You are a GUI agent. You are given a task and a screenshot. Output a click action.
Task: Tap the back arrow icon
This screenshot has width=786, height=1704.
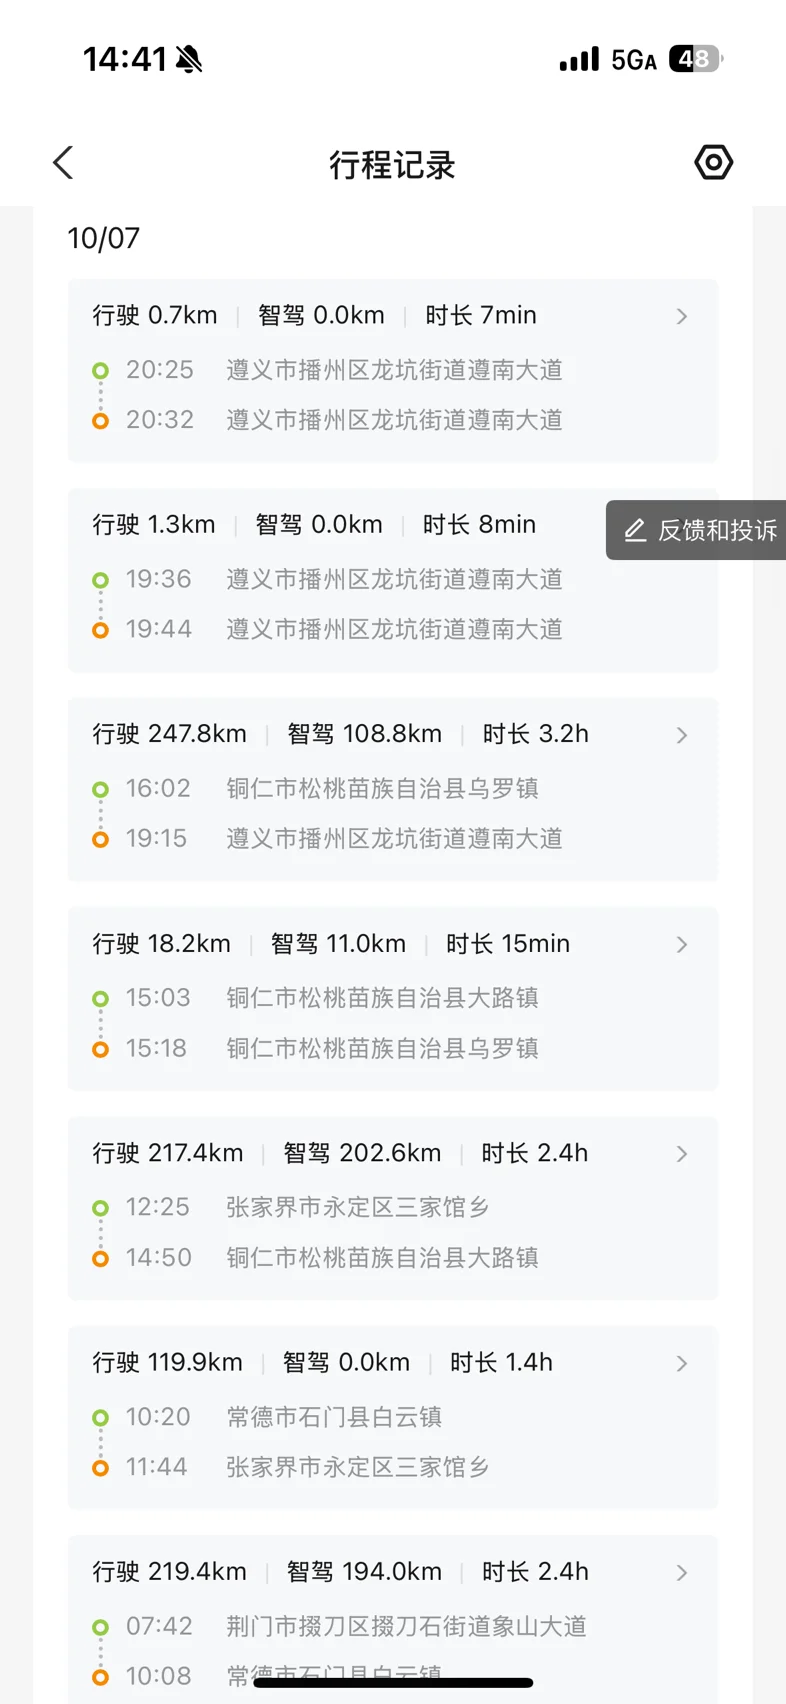click(64, 163)
